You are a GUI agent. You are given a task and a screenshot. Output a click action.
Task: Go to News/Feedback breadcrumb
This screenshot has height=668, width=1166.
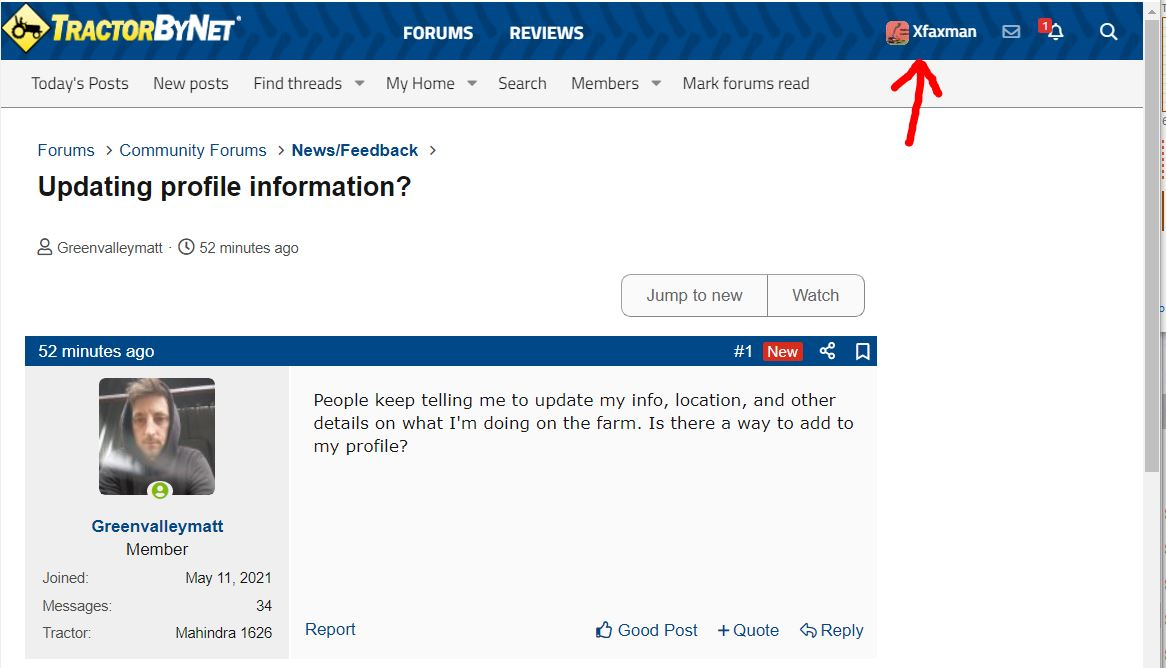(x=354, y=150)
